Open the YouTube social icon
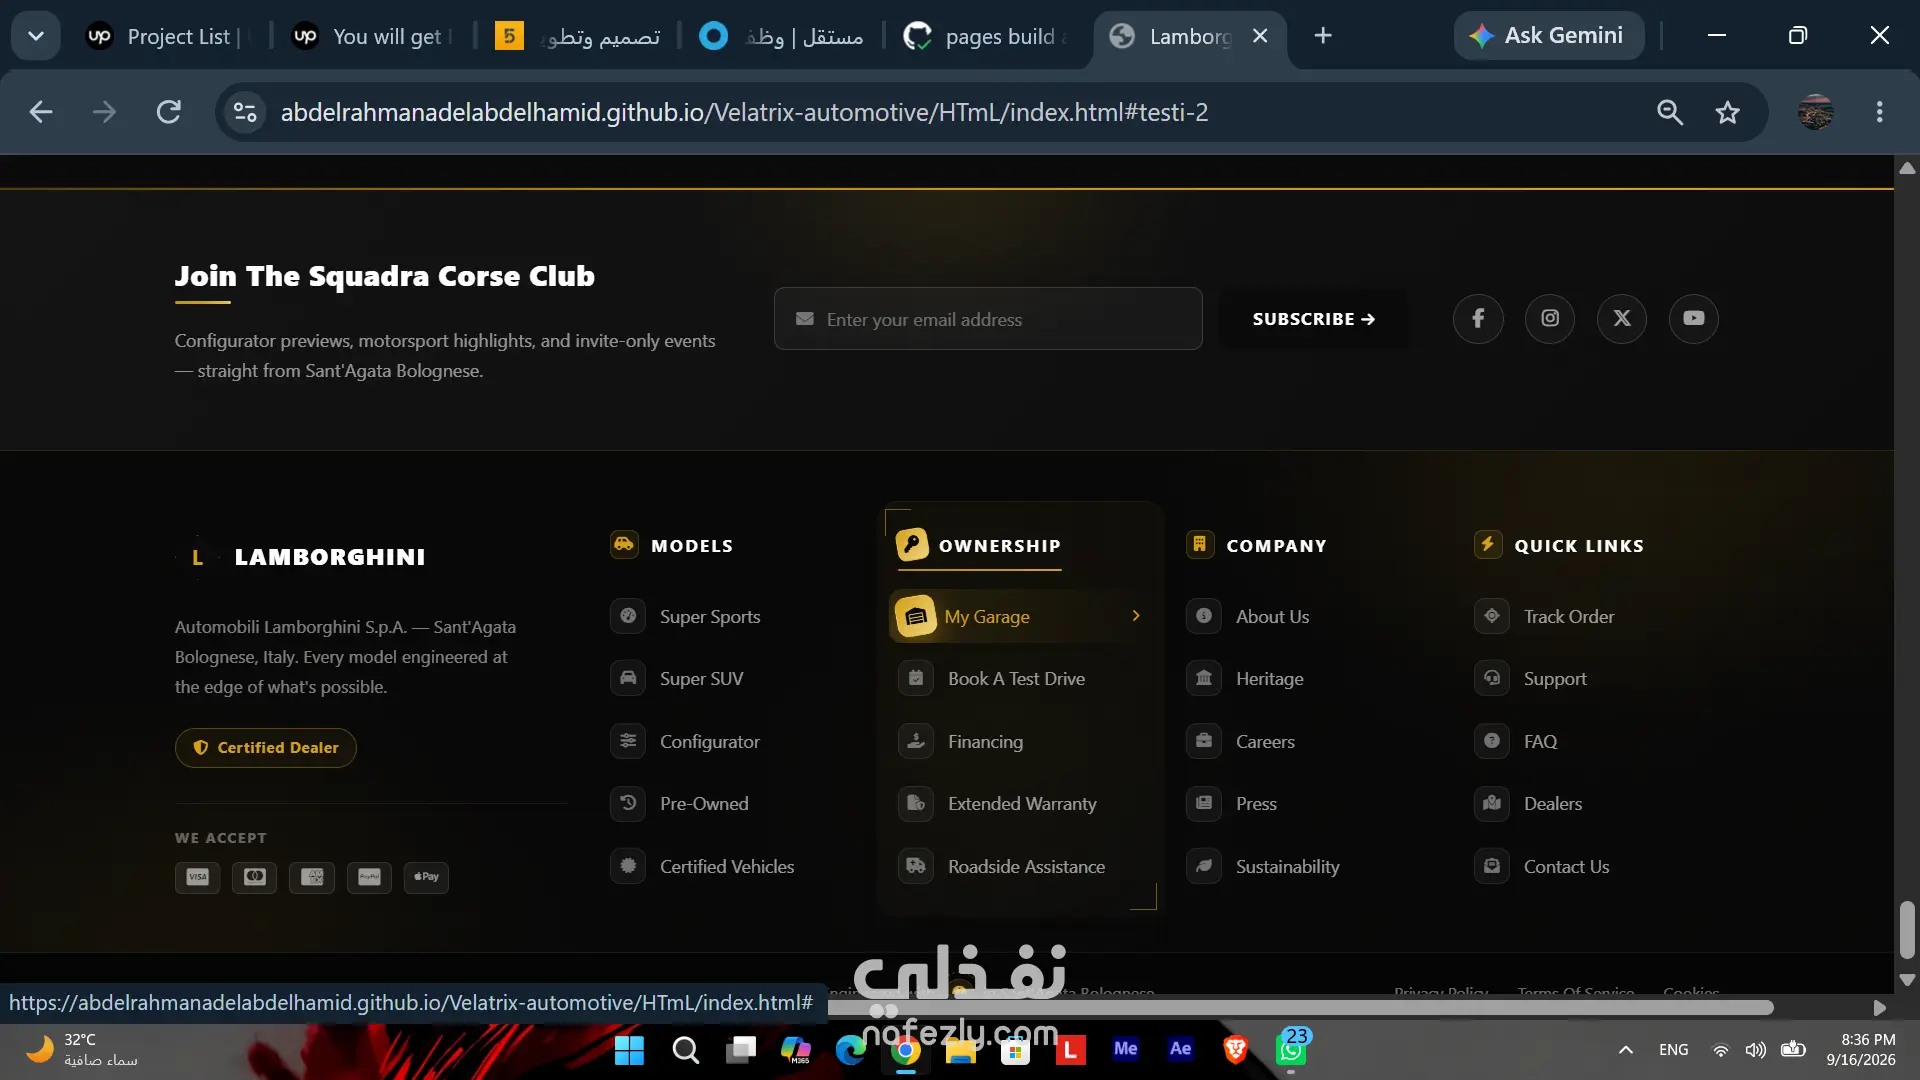The height and width of the screenshot is (1080, 1920). 1694,318
